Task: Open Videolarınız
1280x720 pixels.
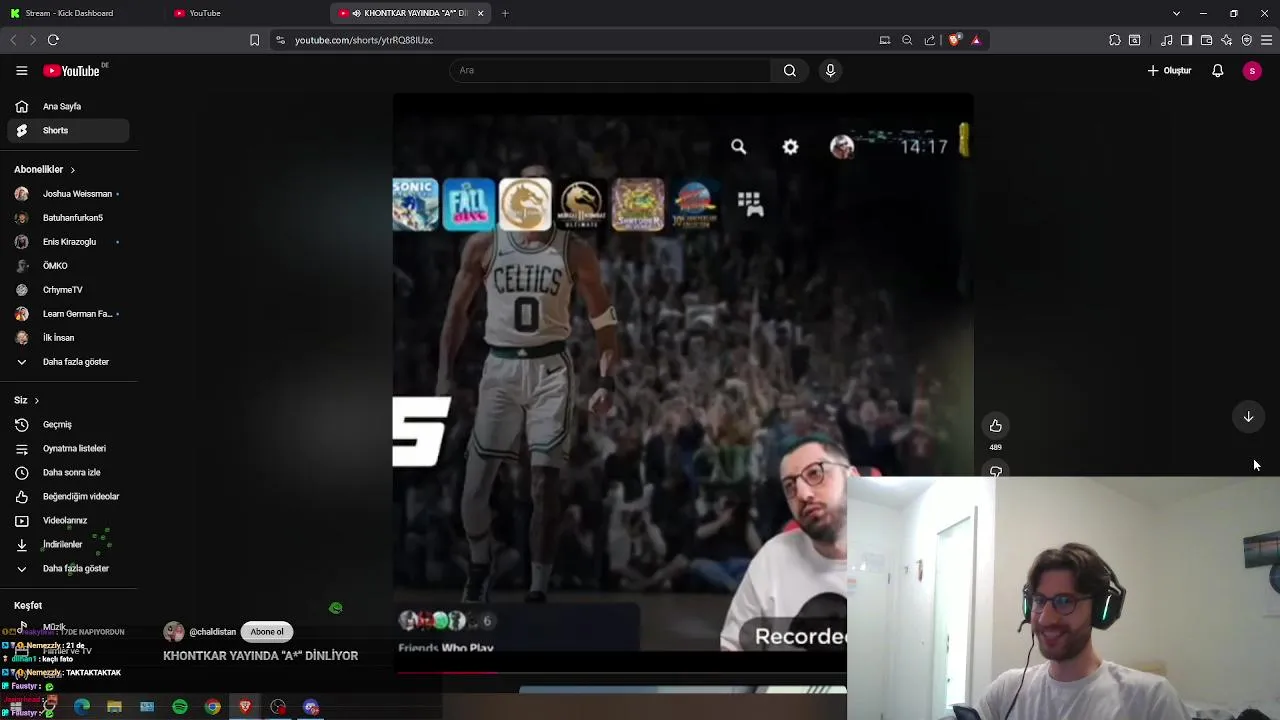Action: 68,521
